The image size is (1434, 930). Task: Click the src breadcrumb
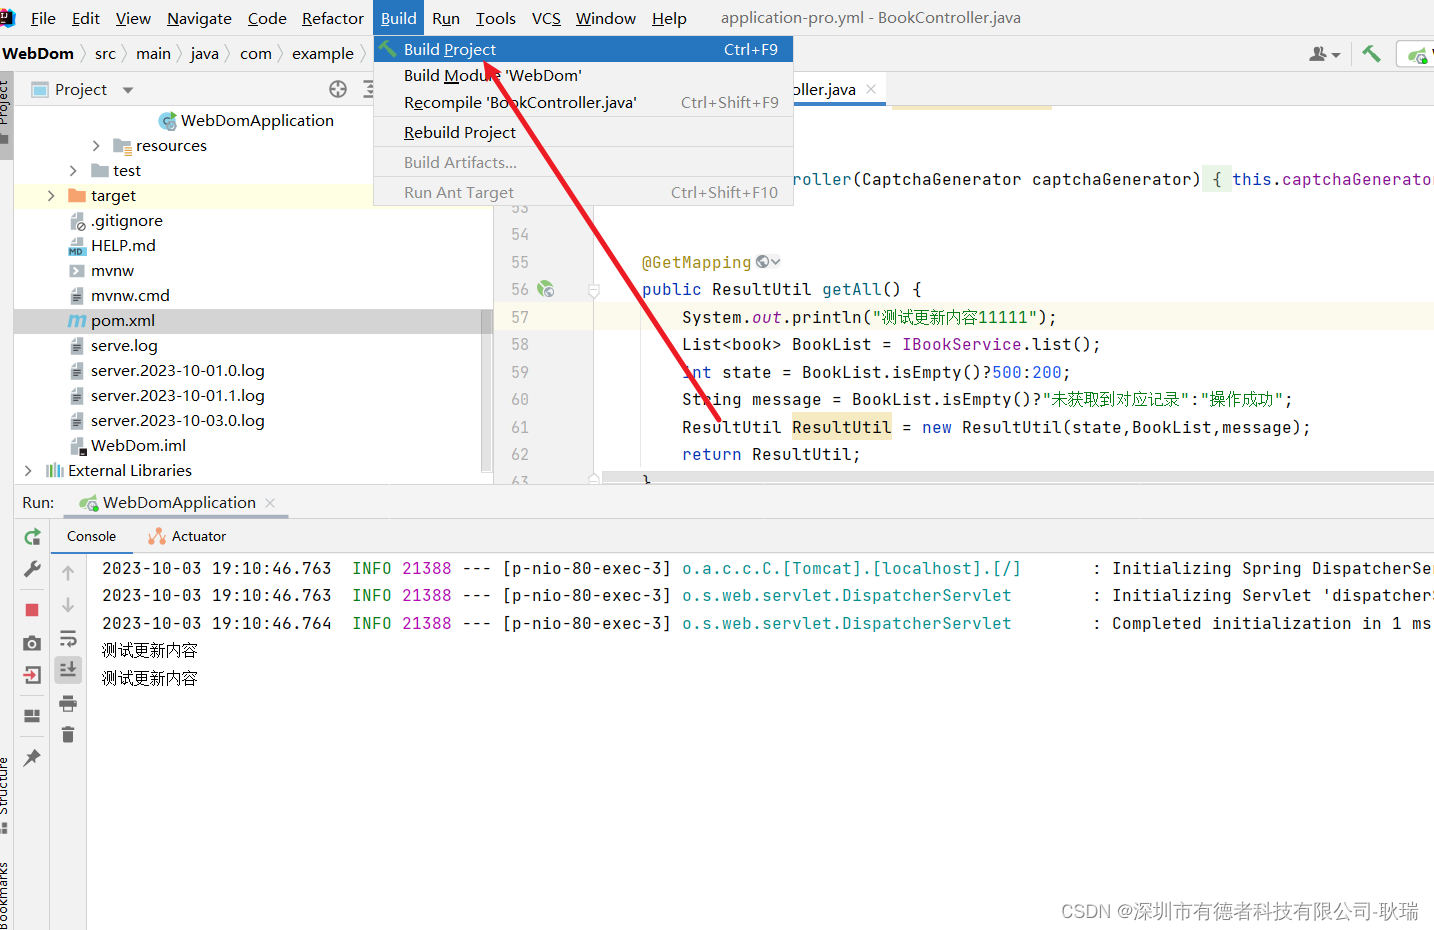click(x=105, y=54)
